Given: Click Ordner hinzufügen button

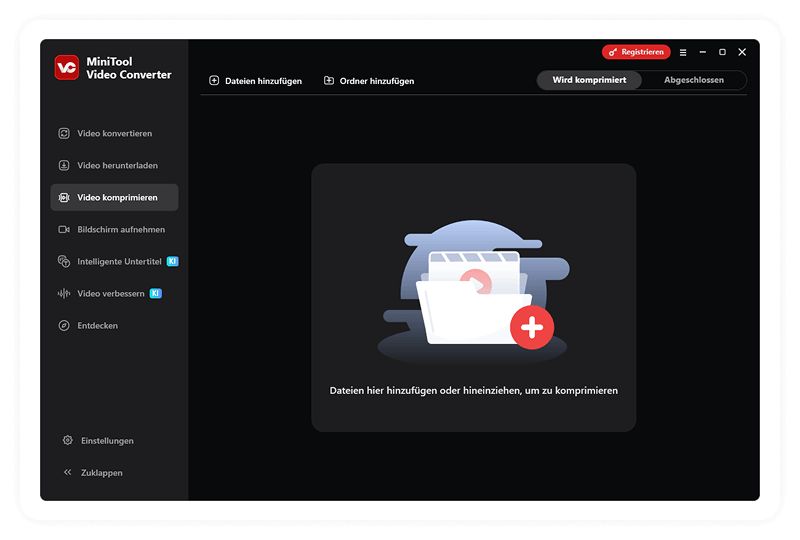Looking at the screenshot, I should [369, 81].
